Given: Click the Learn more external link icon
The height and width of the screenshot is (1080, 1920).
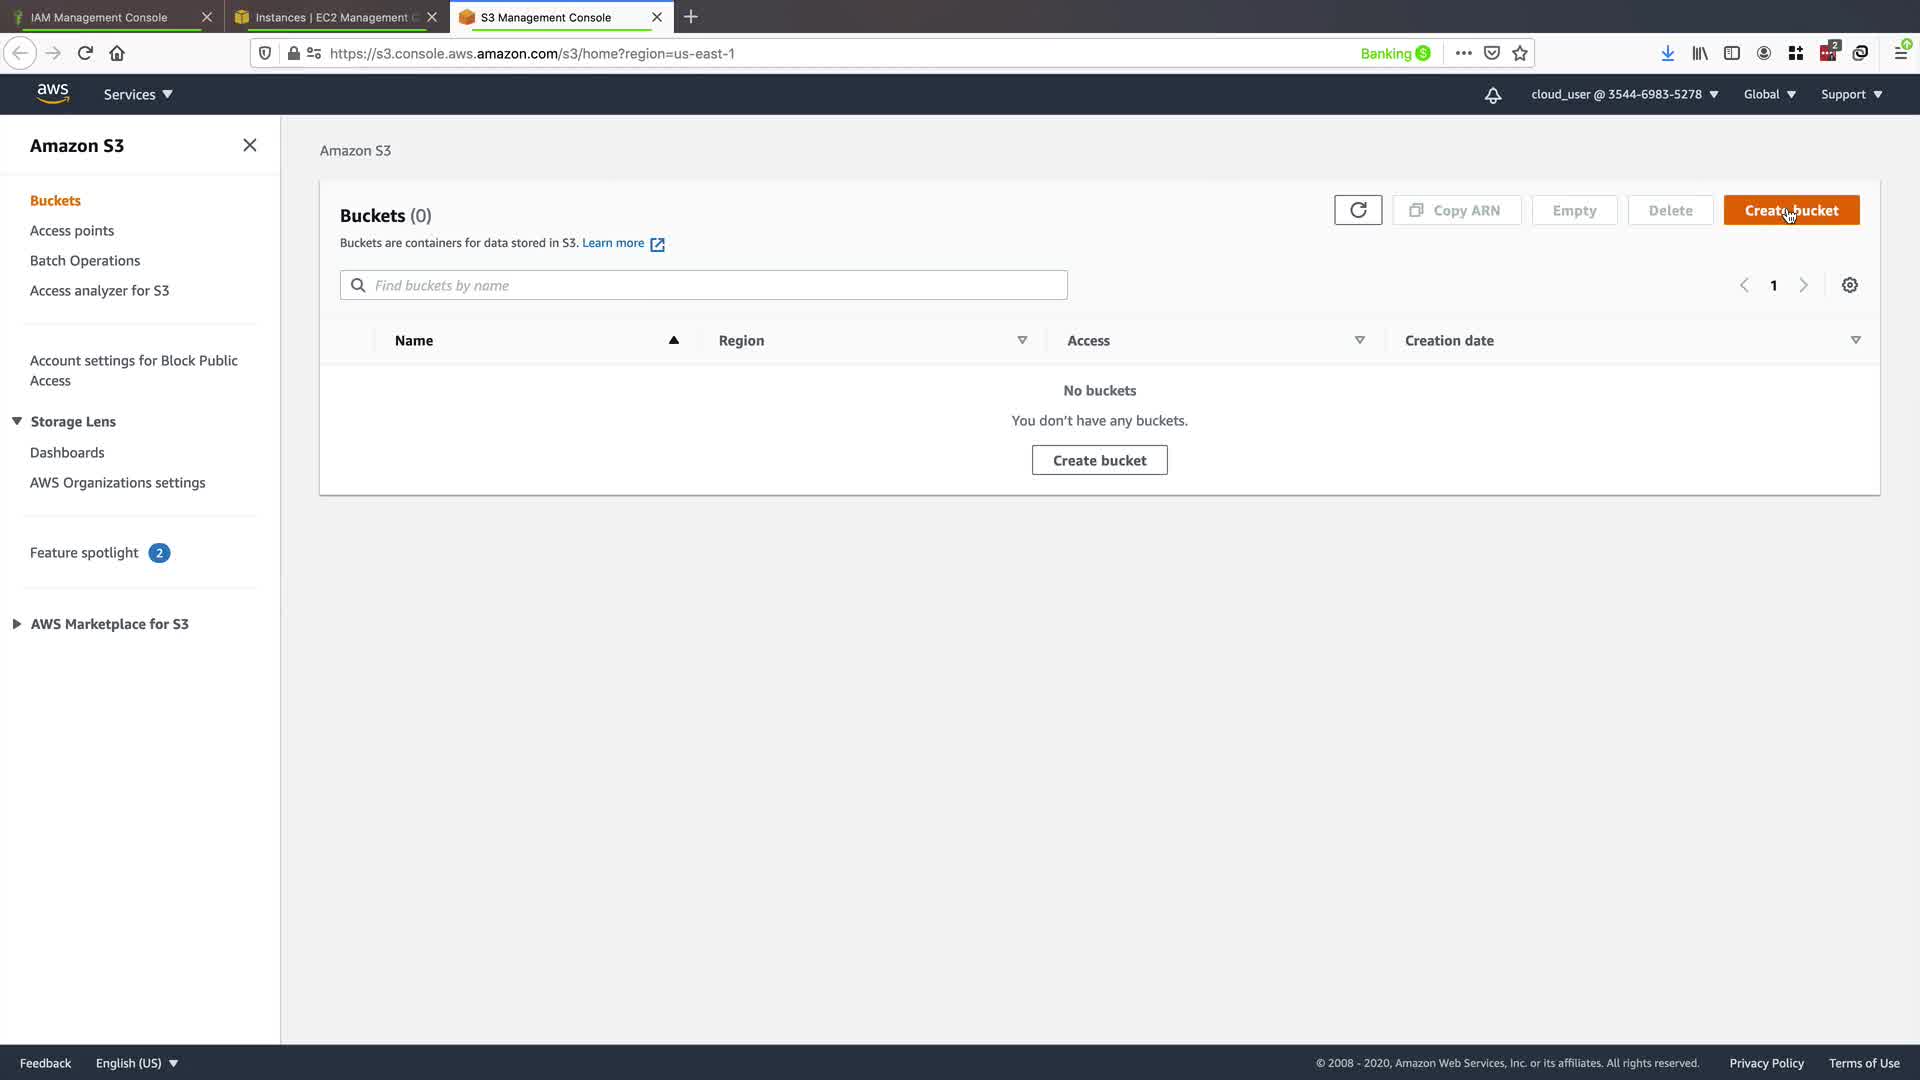Looking at the screenshot, I should tap(657, 244).
